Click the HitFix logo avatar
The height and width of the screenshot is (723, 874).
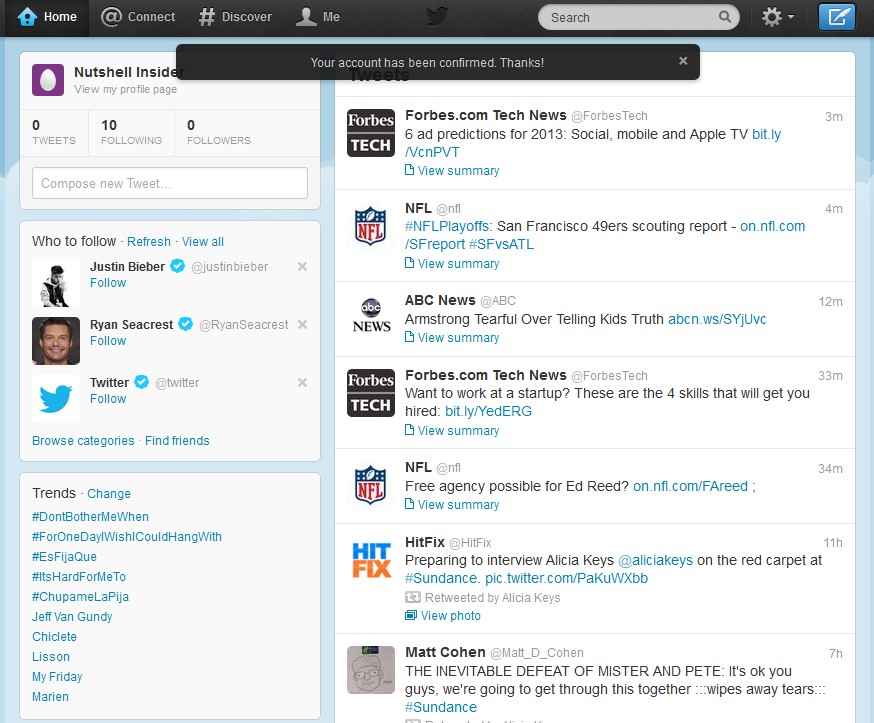point(371,560)
